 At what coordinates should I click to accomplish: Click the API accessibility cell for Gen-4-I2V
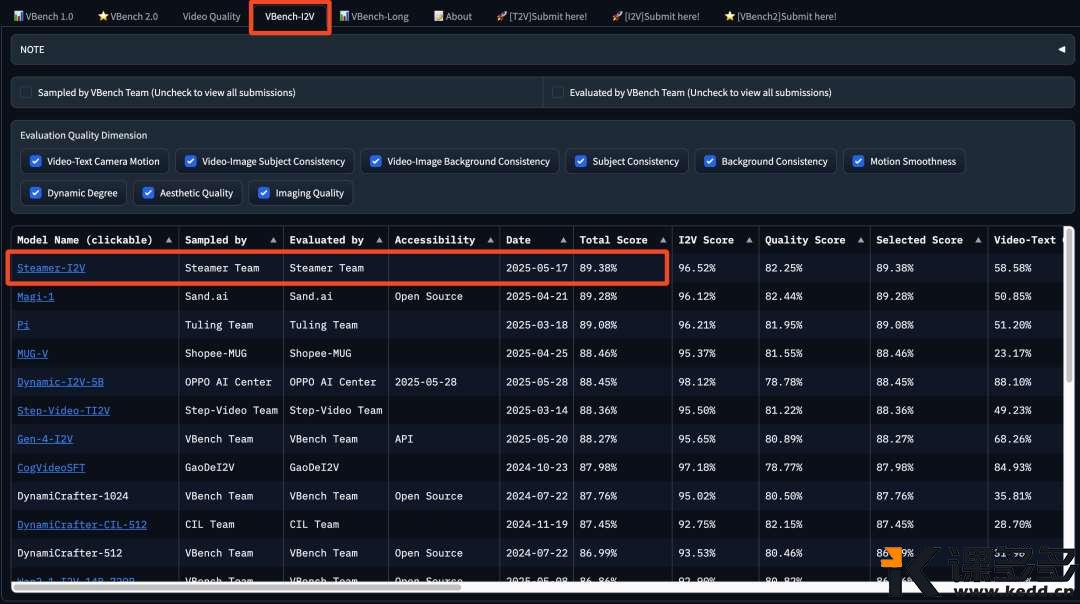(404, 439)
